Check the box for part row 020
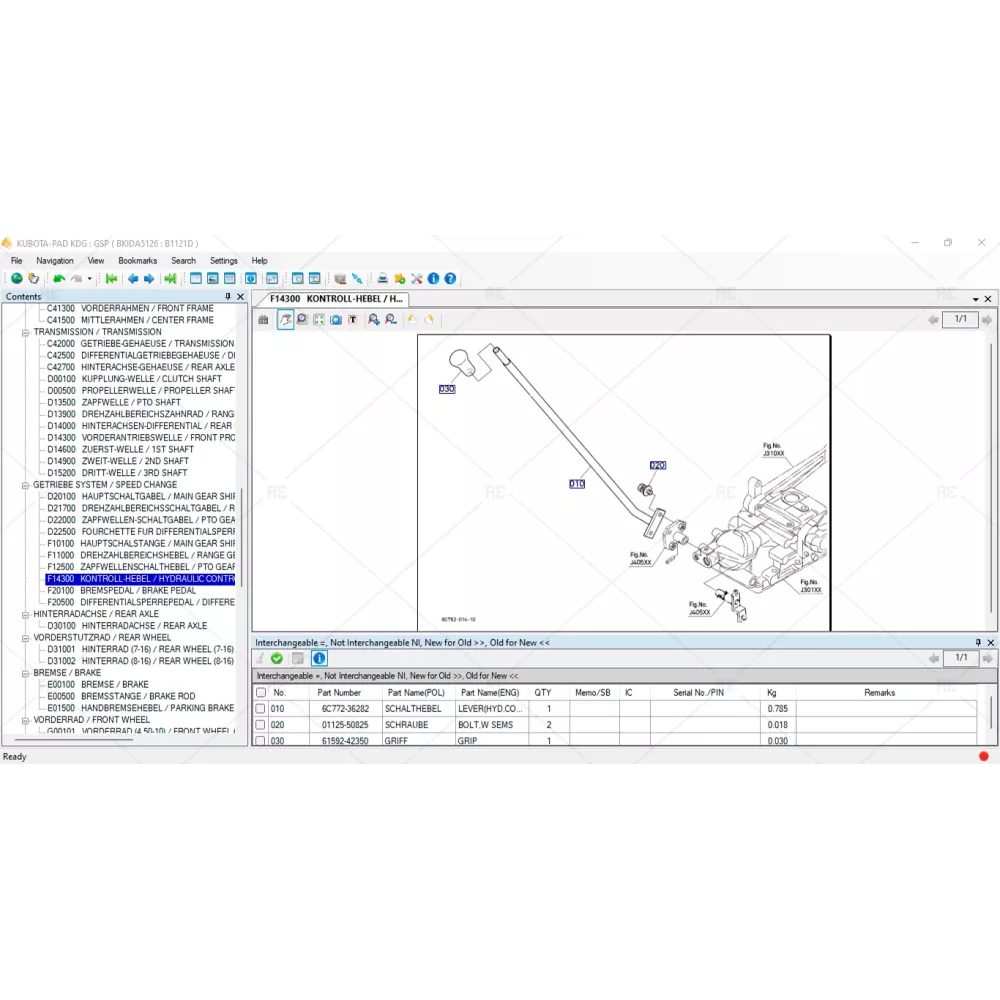This screenshot has height=1000, width=1000. coord(261,725)
